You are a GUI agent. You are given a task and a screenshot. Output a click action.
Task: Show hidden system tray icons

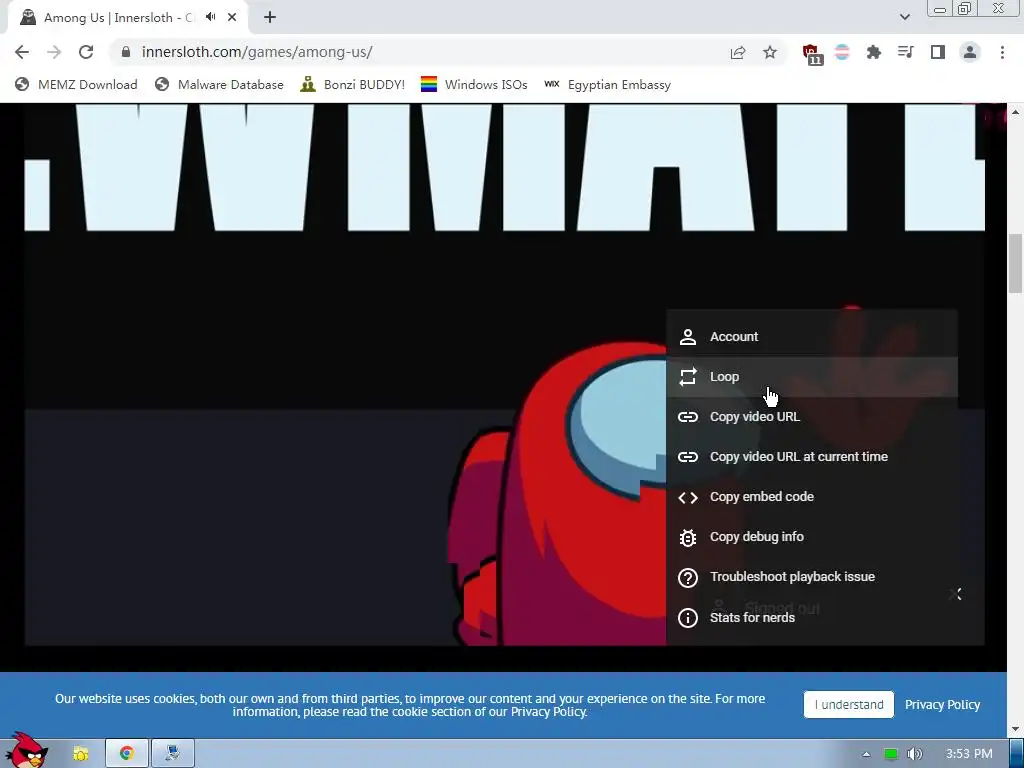(866, 754)
